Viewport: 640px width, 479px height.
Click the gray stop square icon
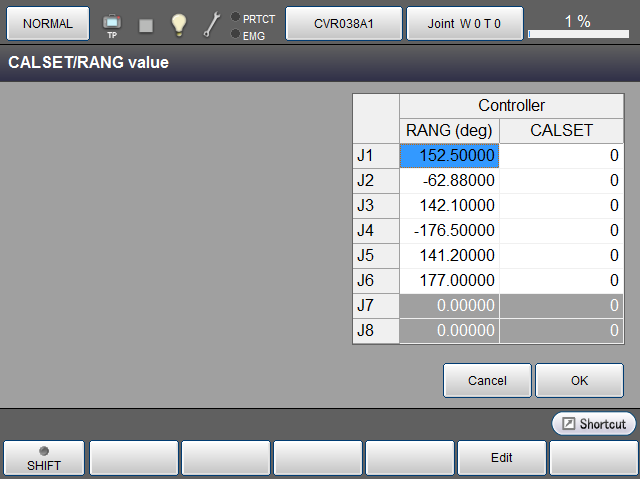click(x=146, y=24)
